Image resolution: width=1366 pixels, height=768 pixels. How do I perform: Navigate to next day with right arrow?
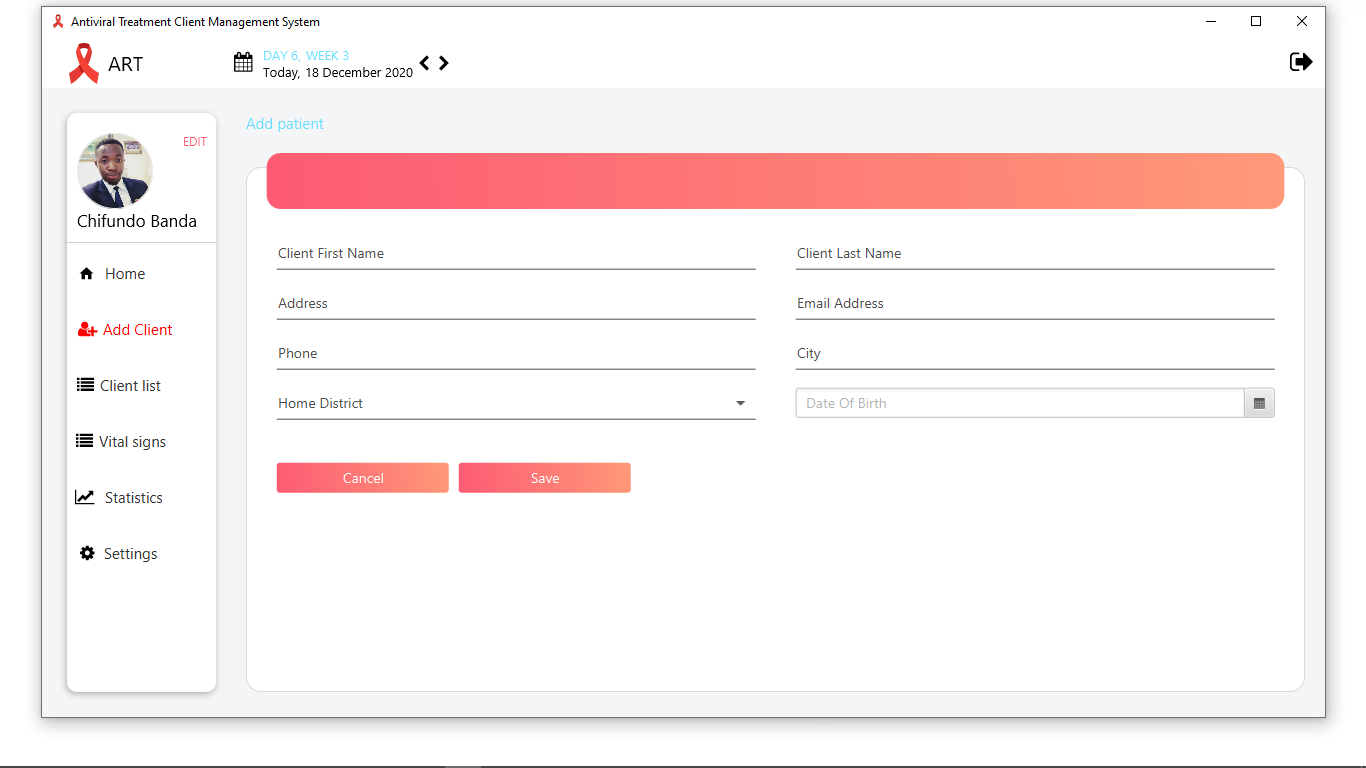(443, 62)
